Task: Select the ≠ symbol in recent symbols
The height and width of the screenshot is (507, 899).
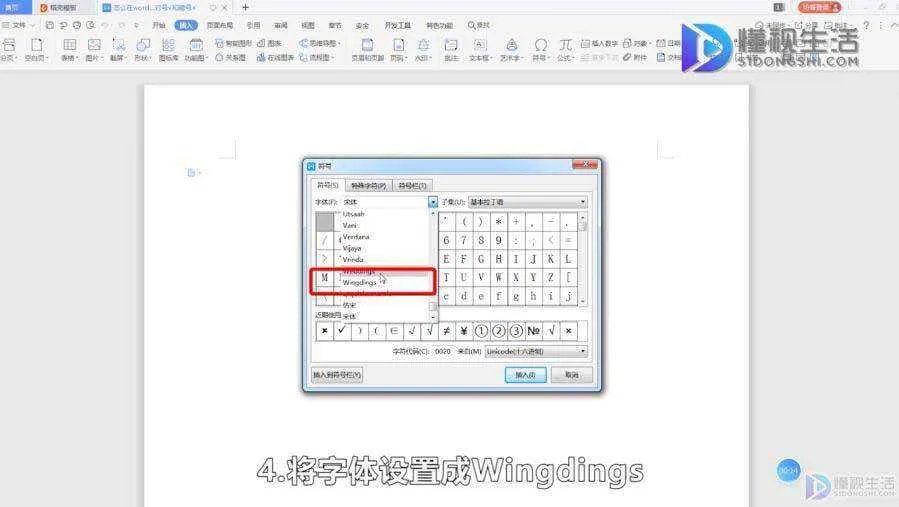Action: [447, 331]
